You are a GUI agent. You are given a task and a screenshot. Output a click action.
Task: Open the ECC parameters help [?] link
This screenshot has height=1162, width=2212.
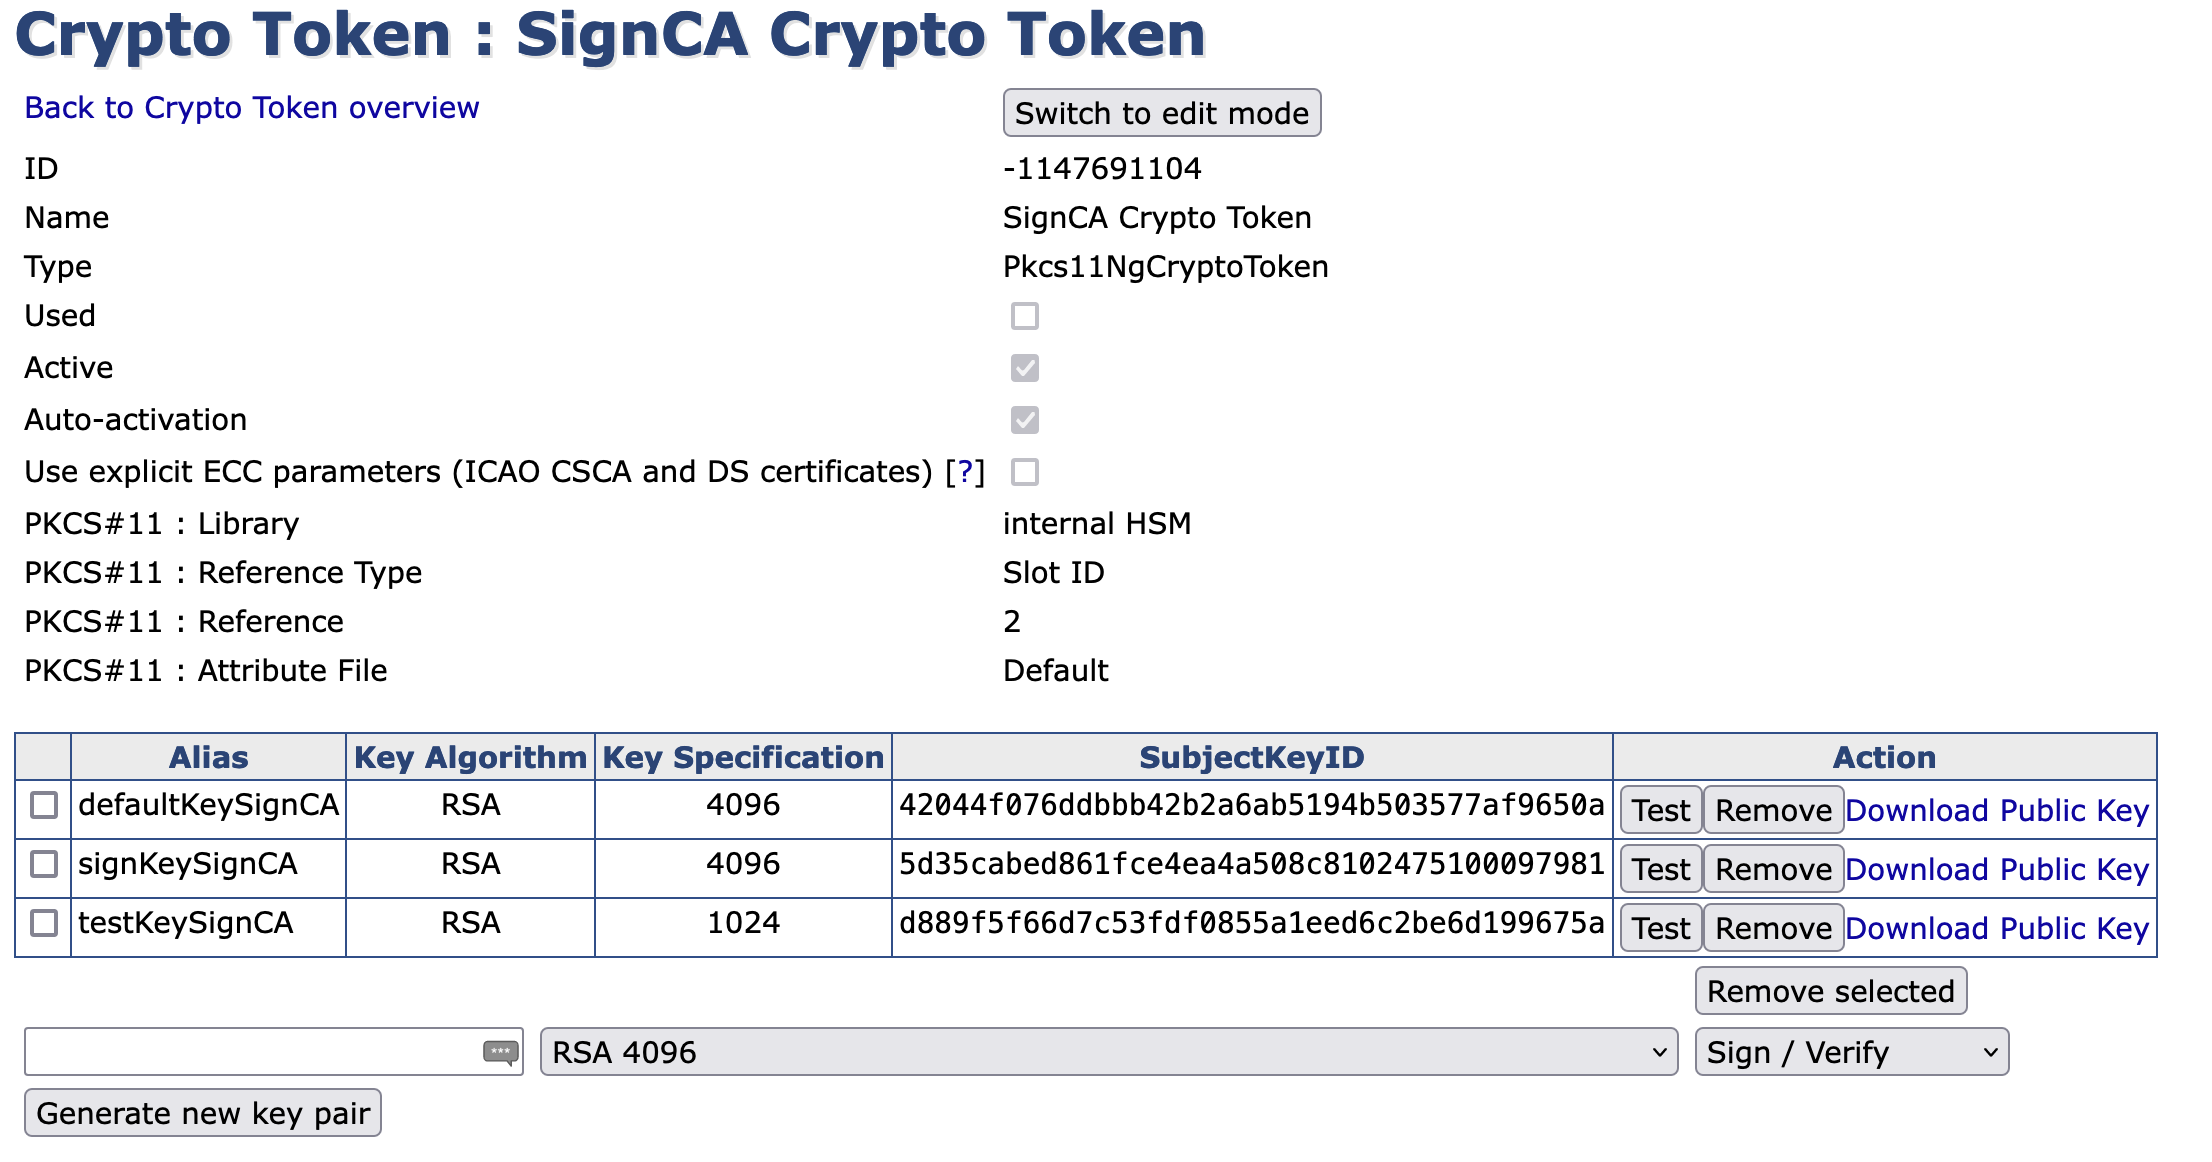965,472
